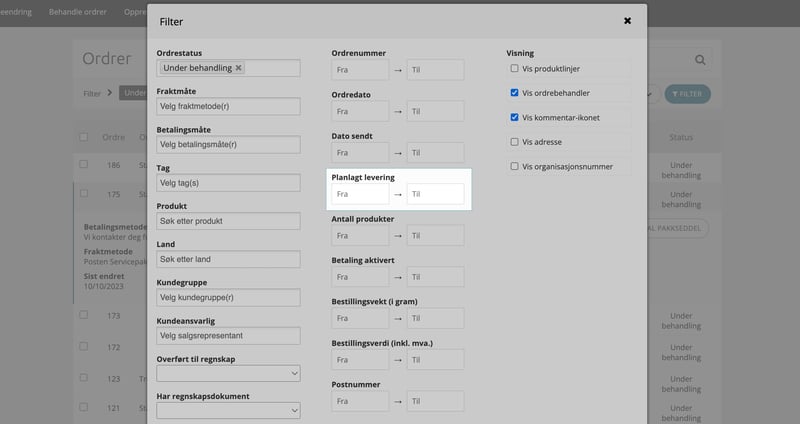Click the blue FILTER button

[687, 93]
